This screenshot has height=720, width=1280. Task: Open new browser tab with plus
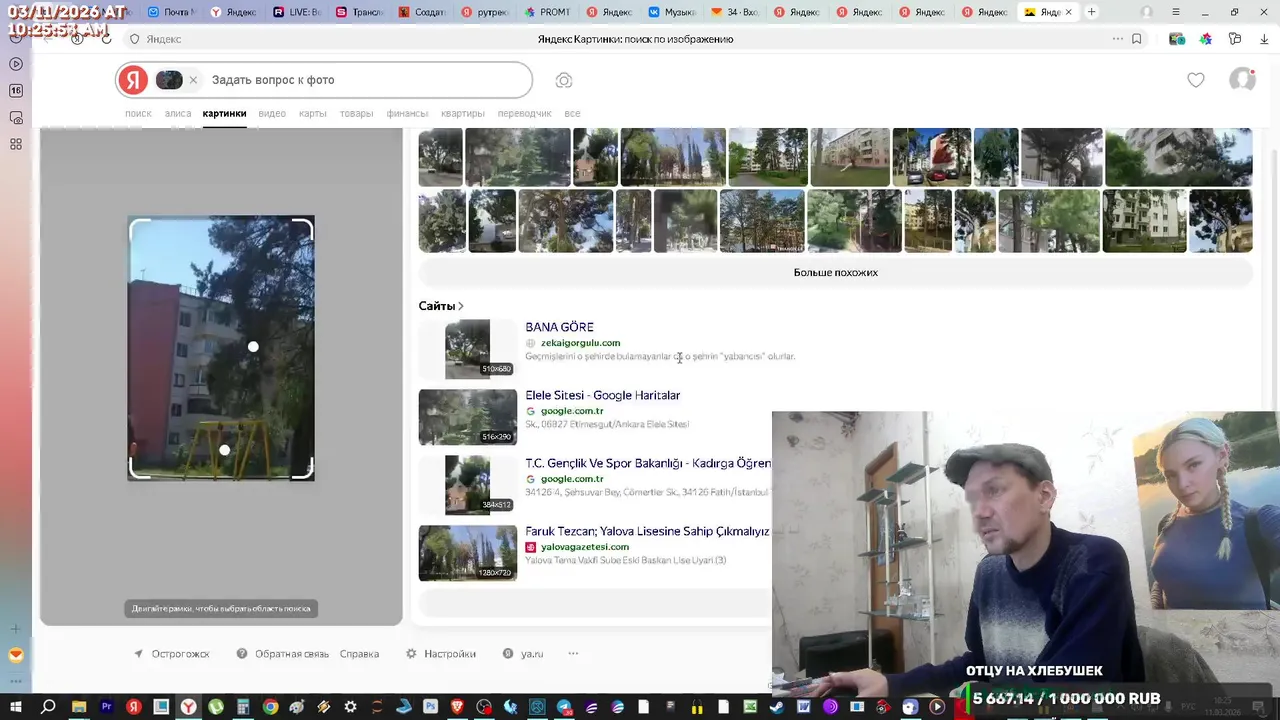[x=1091, y=12]
